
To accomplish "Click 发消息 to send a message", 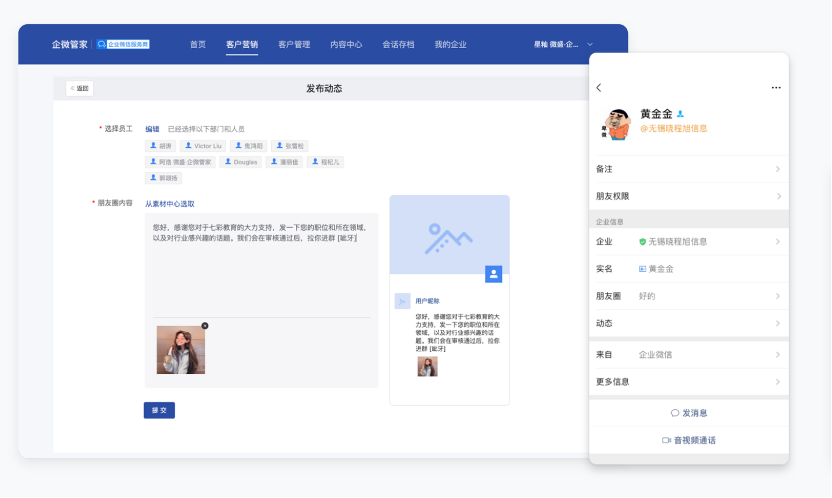I will click(x=689, y=412).
